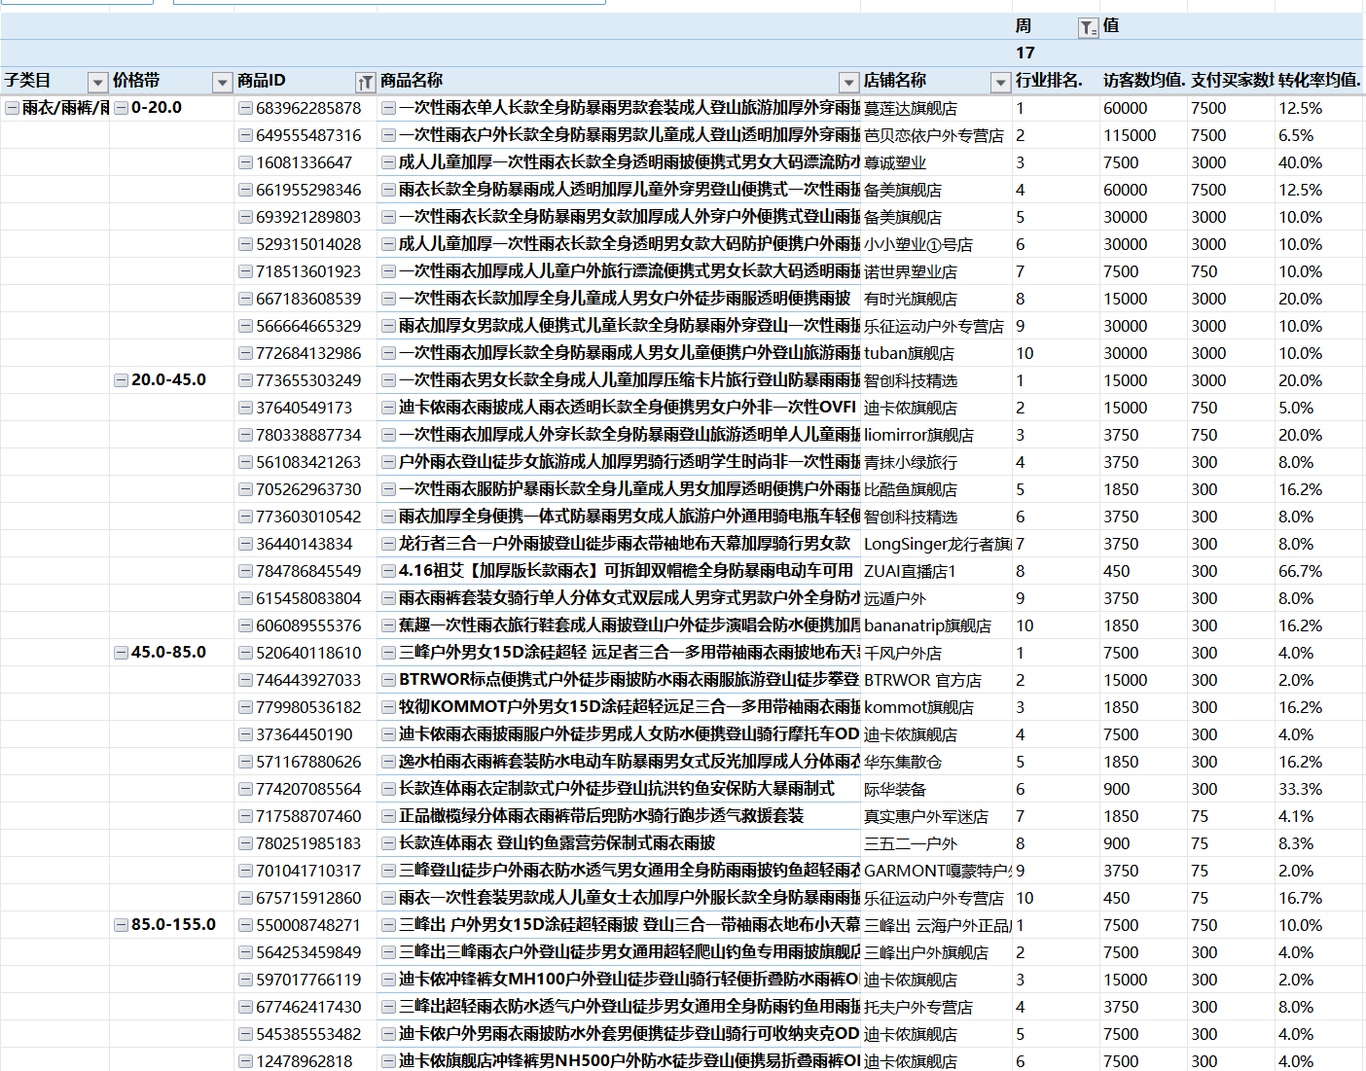Collapse the 雨衣/雨裤 category group
1366x1071 pixels.
(12, 108)
